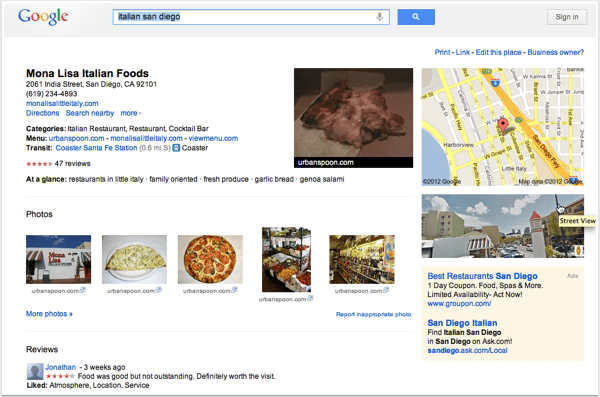
Task: Open the Street View panorama image
Action: pyautogui.click(x=502, y=226)
